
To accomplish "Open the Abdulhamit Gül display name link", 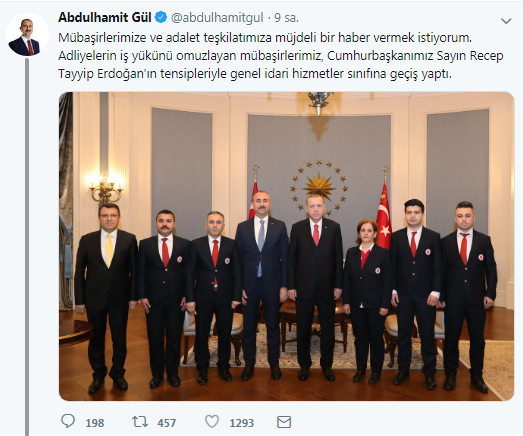I will [x=105, y=17].
